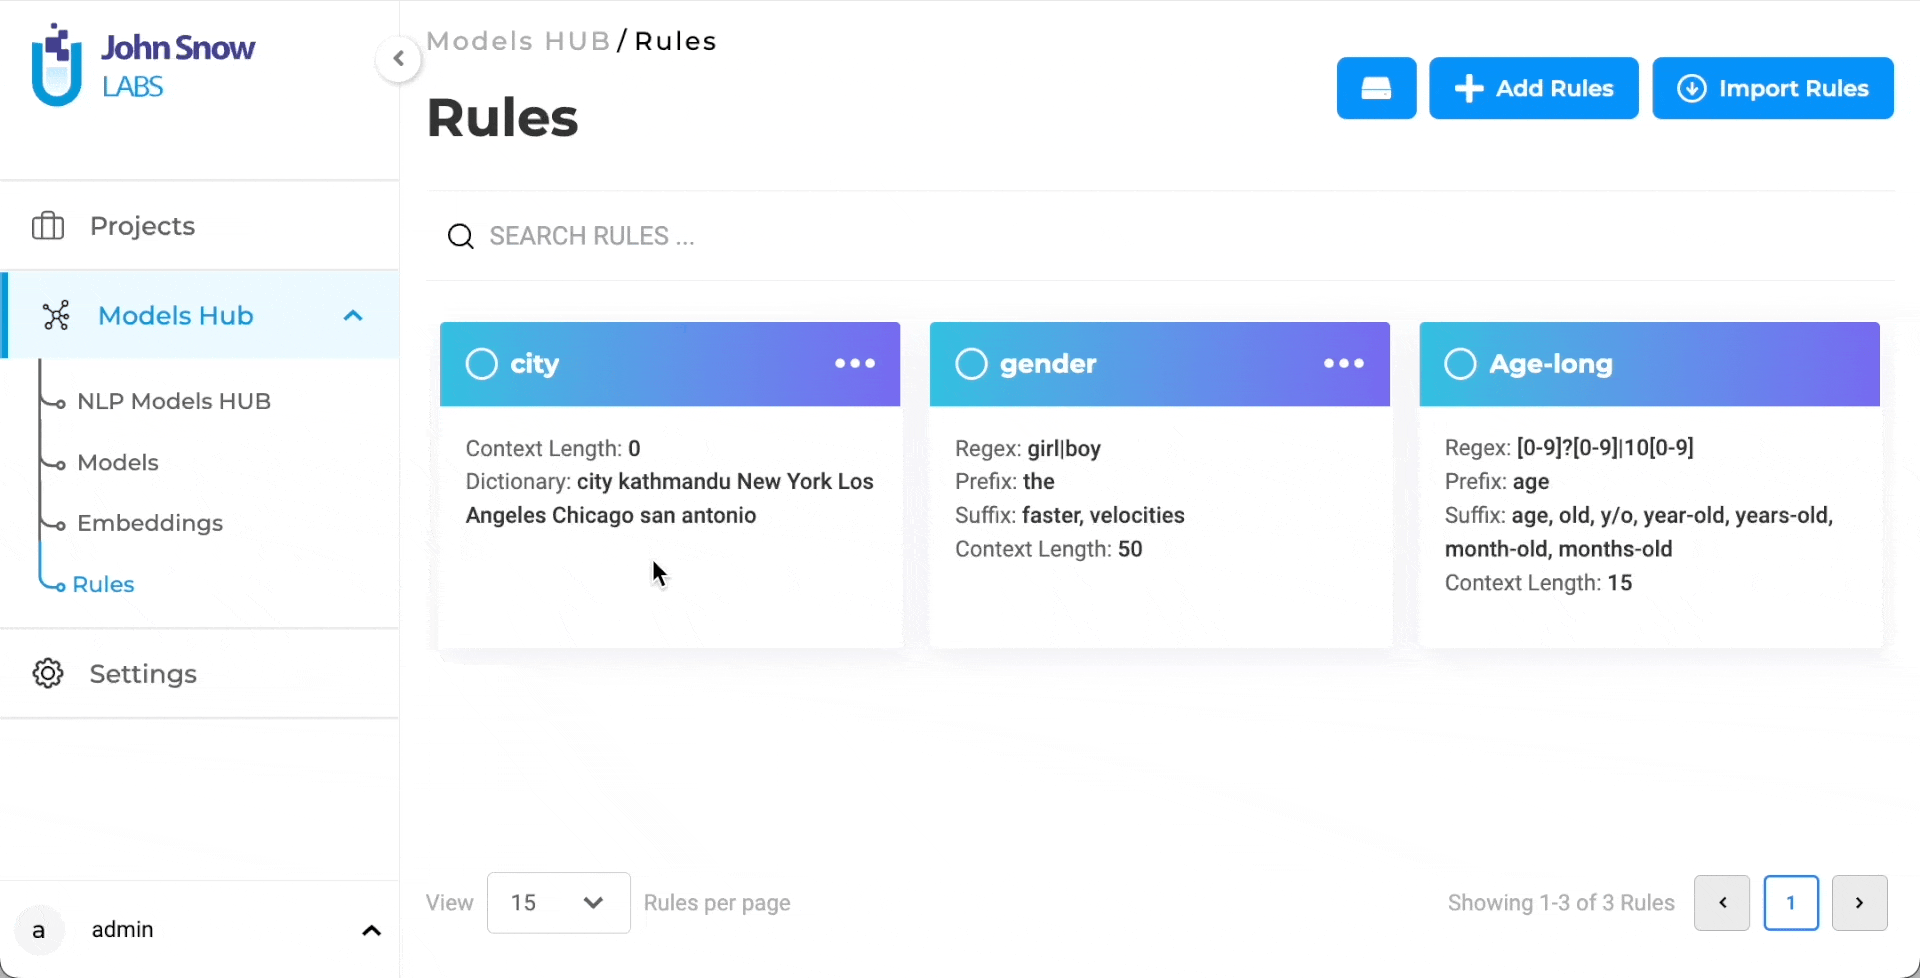
Task: Select the Age-long rule radio circle
Action: [x=1460, y=364]
